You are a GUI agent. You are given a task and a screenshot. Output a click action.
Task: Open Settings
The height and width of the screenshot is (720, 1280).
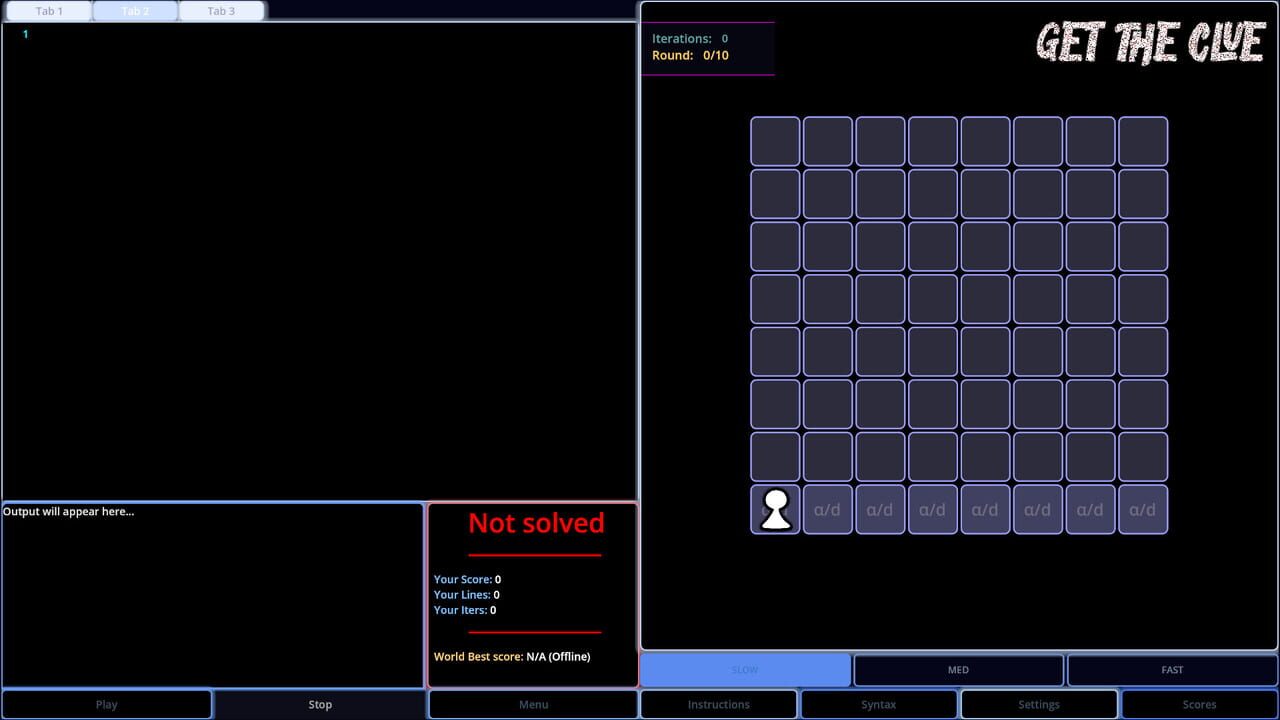tap(1038, 704)
